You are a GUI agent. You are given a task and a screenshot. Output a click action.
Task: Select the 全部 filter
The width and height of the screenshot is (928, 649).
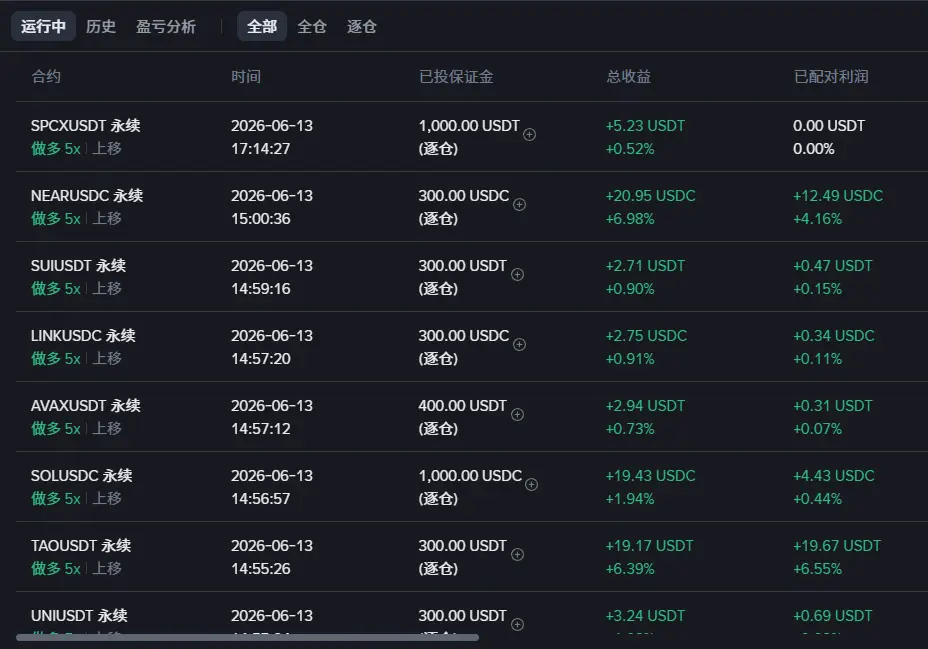262,26
